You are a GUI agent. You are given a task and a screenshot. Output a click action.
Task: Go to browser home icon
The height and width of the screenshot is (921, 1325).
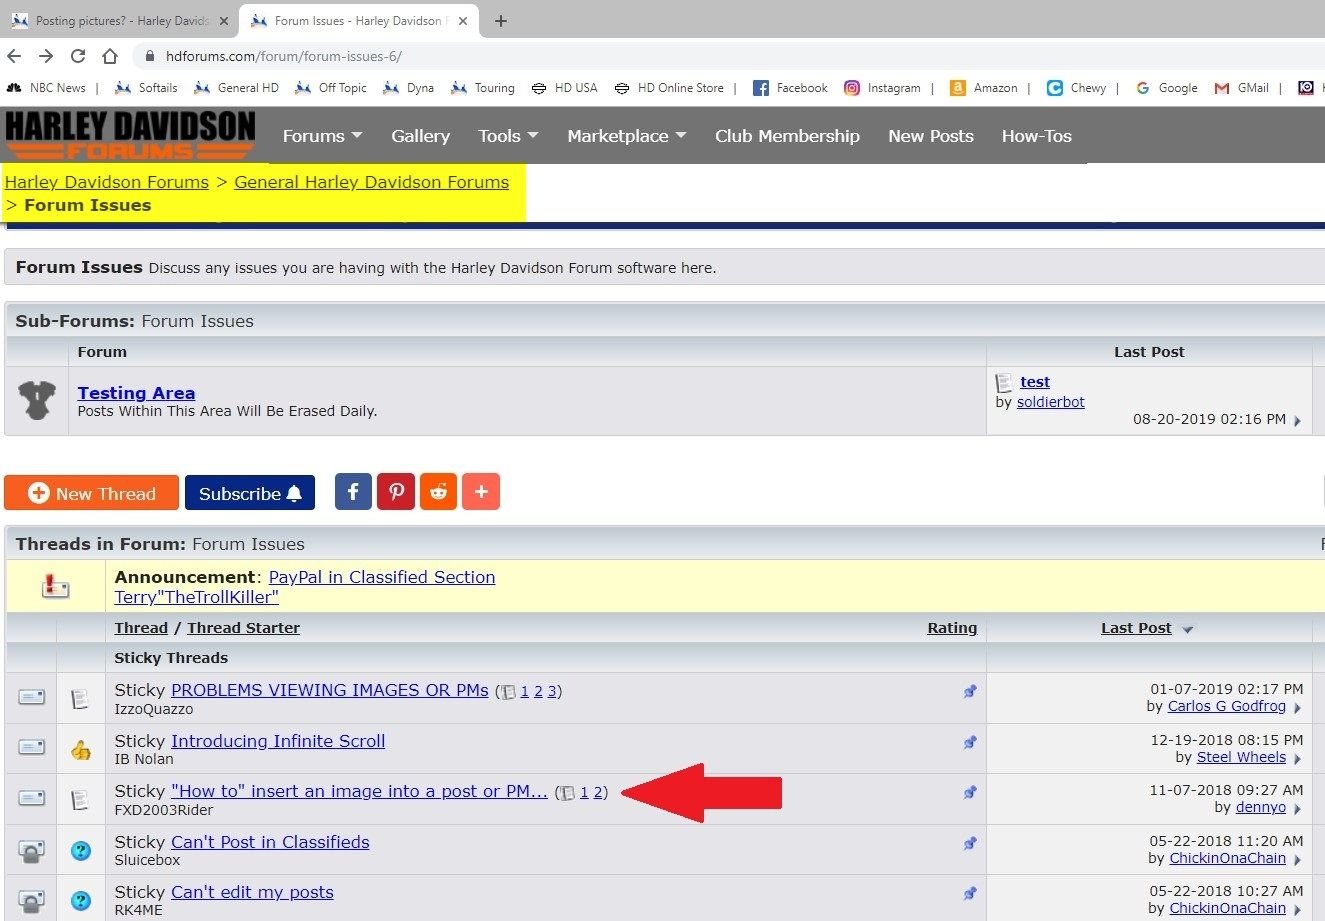110,56
